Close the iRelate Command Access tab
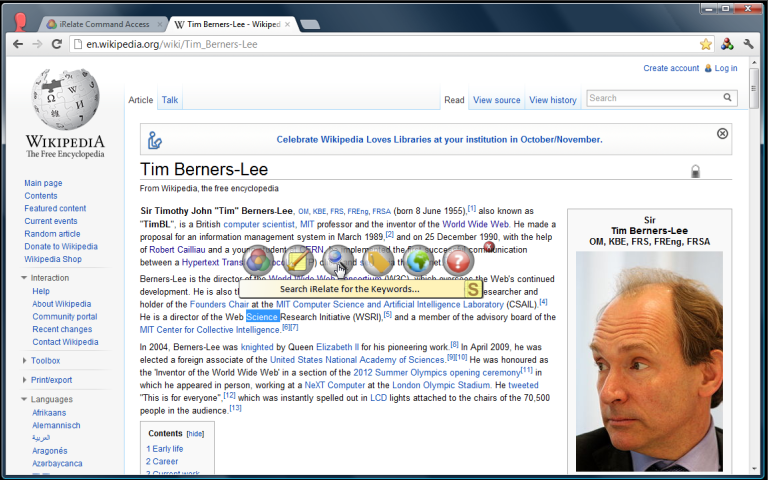Image resolution: width=768 pixels, height=480 pixels. (x=160, y=24)
